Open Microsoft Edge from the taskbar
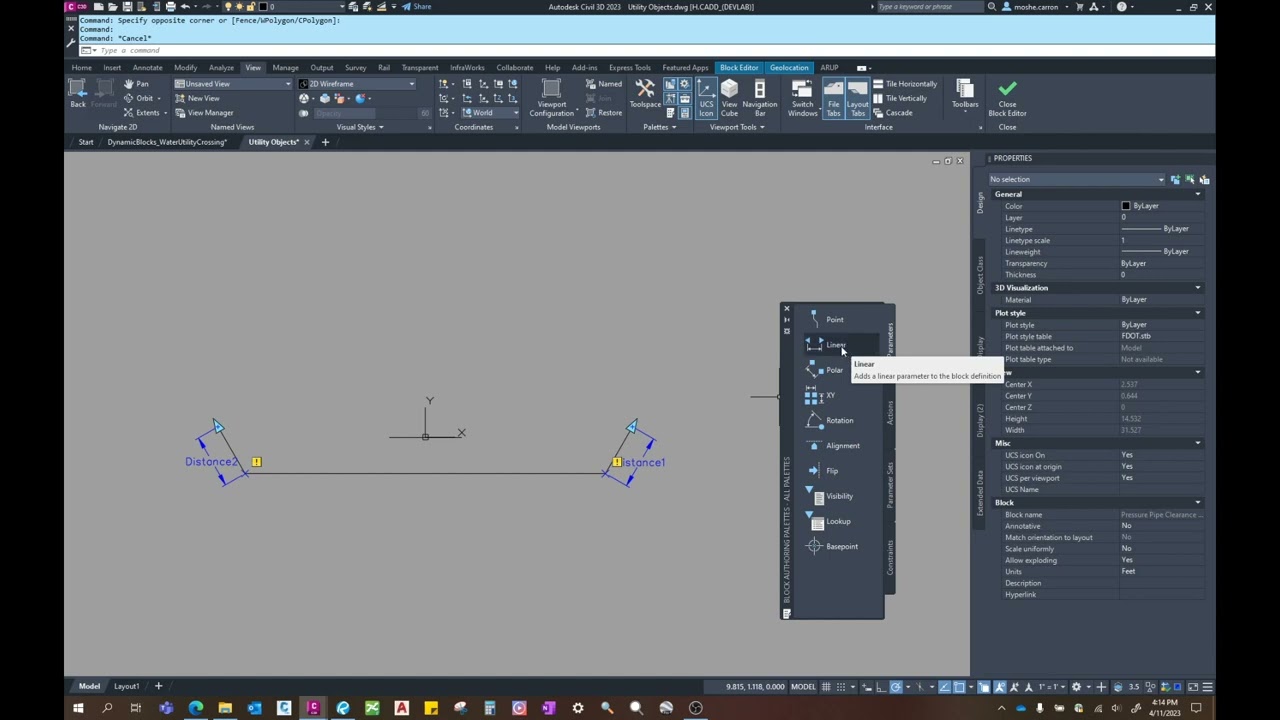 [x=196, y=708]
